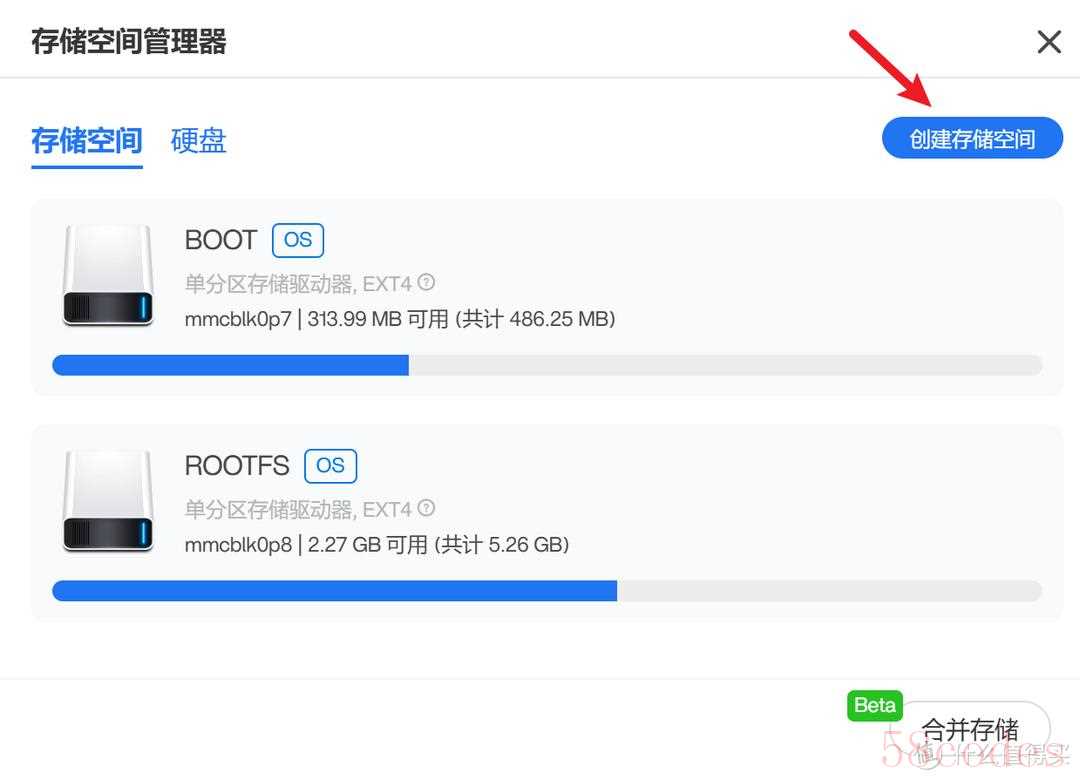
Task: Click the mmcblk0p8 capacity details line
Action: 377,545
